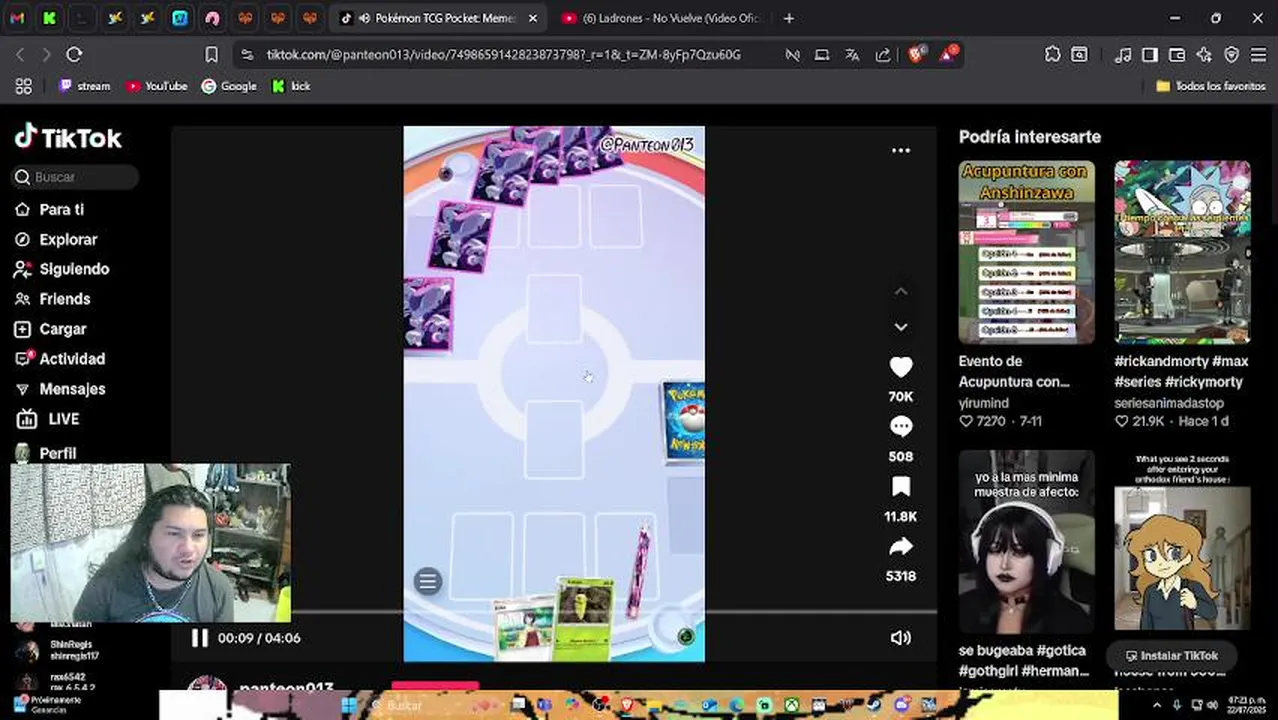Open the video three-dot options menu
Image resolution: width=1278 pixels, height=720 pixels.
(901, 151)
